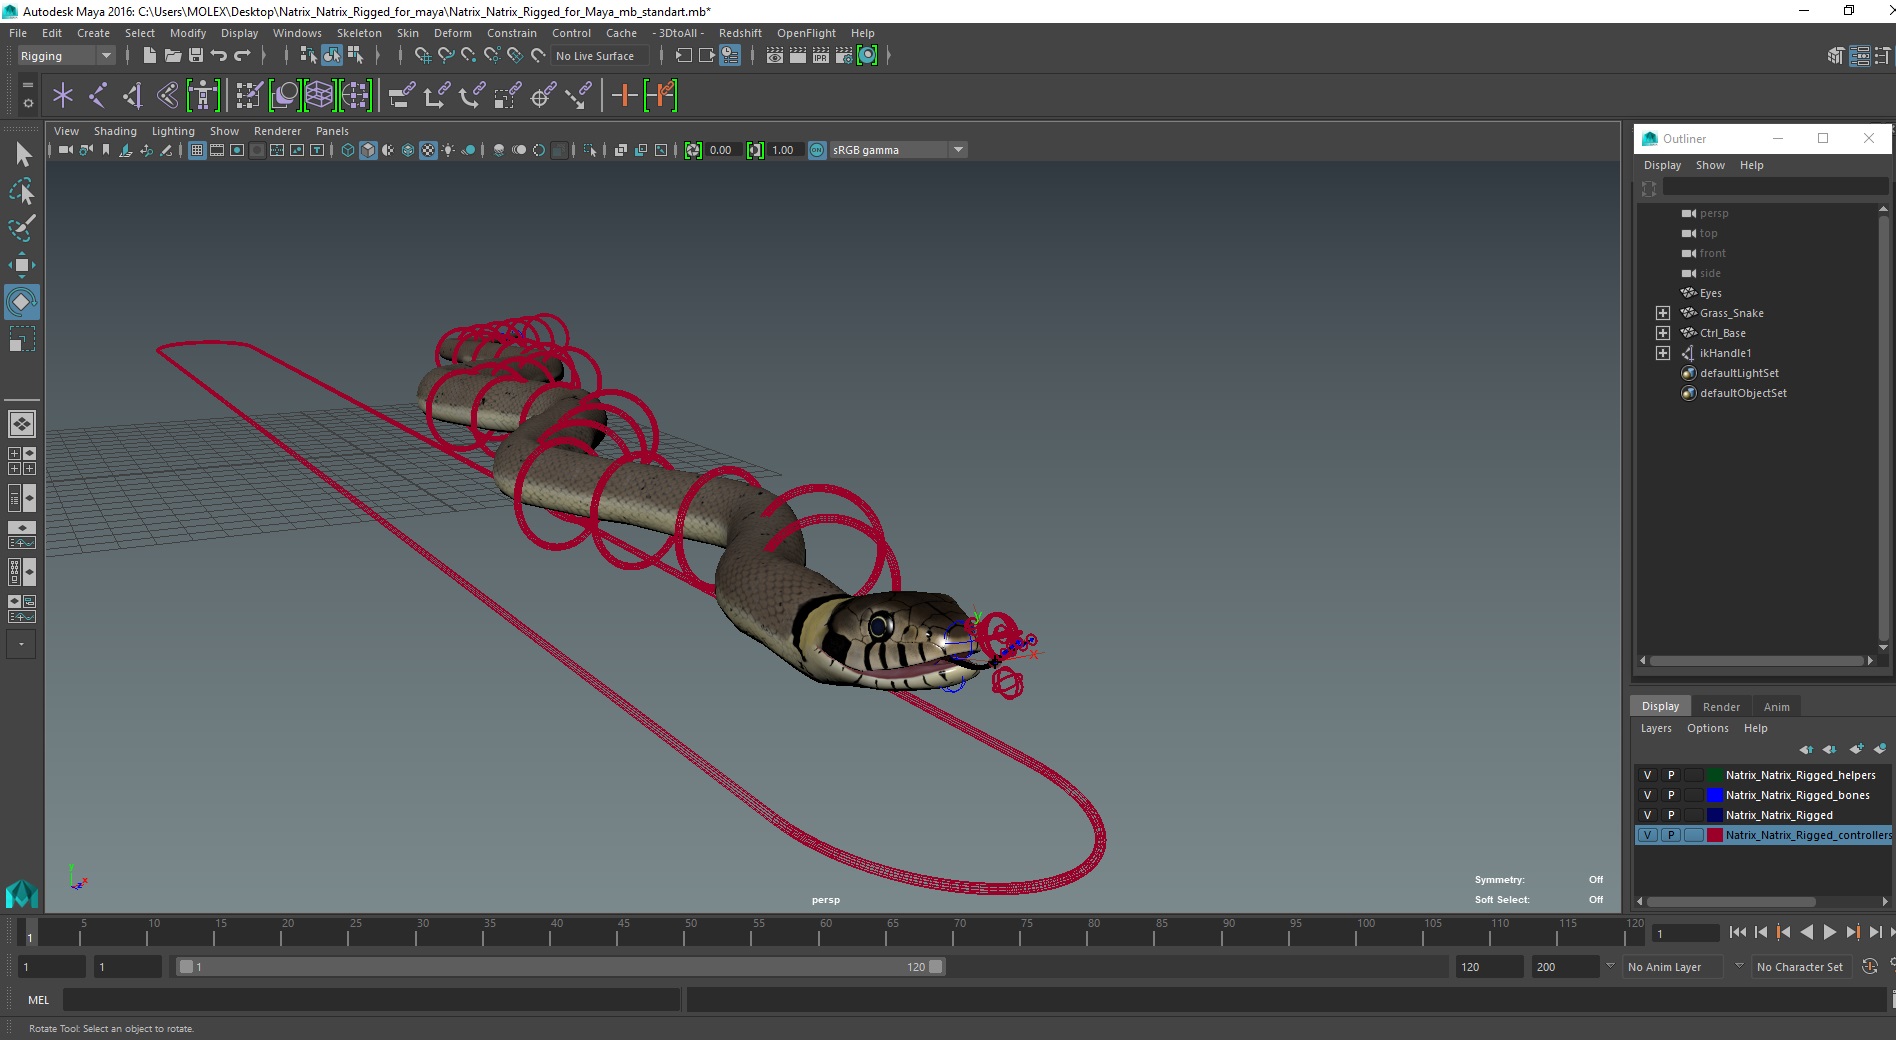Undo the last action arrow icon
Screen dimensions: 1896x1040
click(x=219, y=56)
